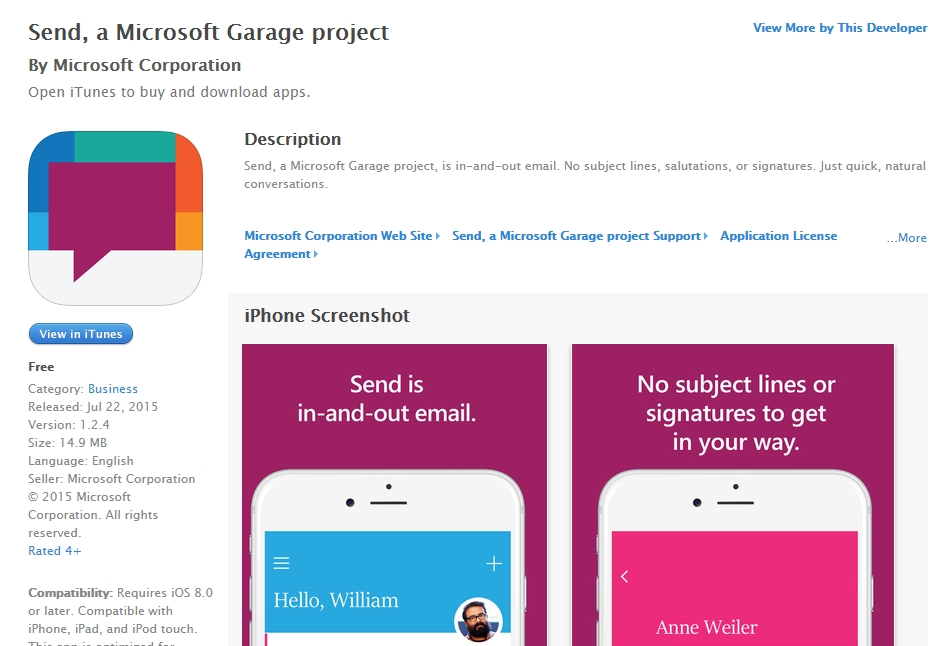Tap the plus icon in the phone screenshot
943x646 pixels.
tap(493, 564)
